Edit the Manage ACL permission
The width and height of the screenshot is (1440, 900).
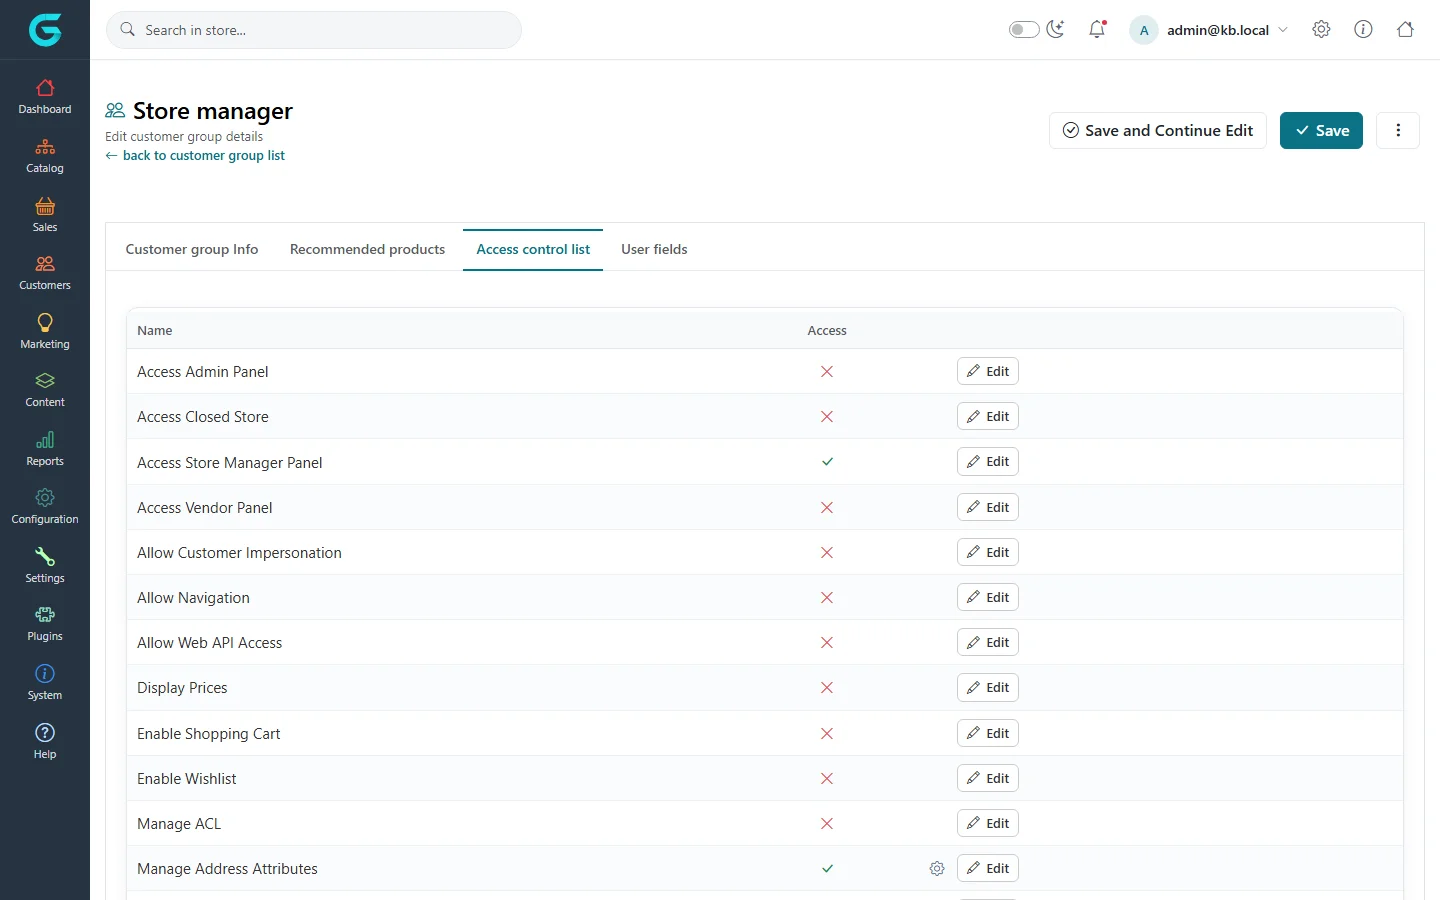click(x=988, y=823)
